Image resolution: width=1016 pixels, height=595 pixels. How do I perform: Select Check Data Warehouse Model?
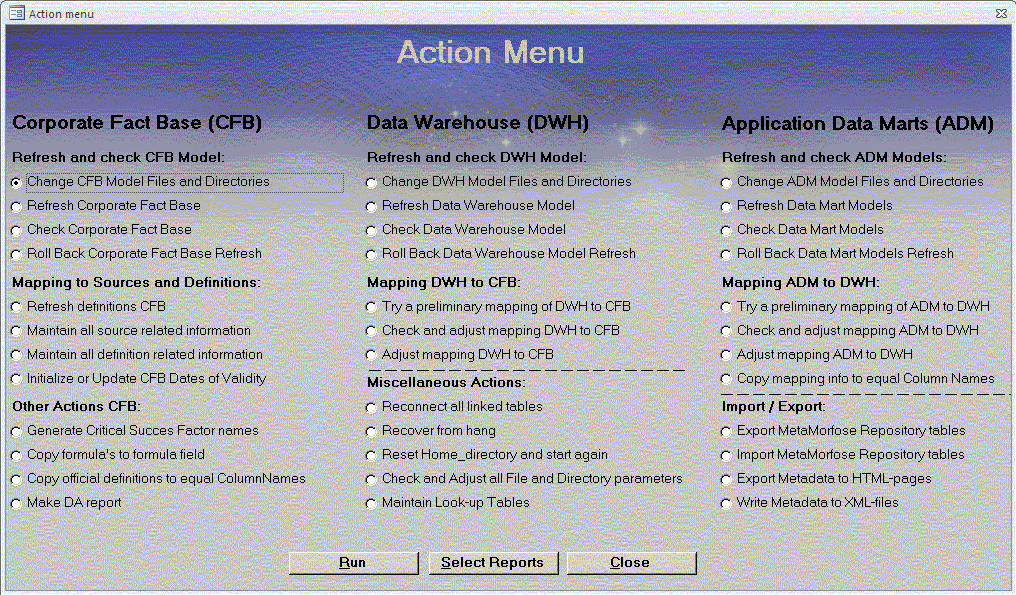(x=371, y=231)
